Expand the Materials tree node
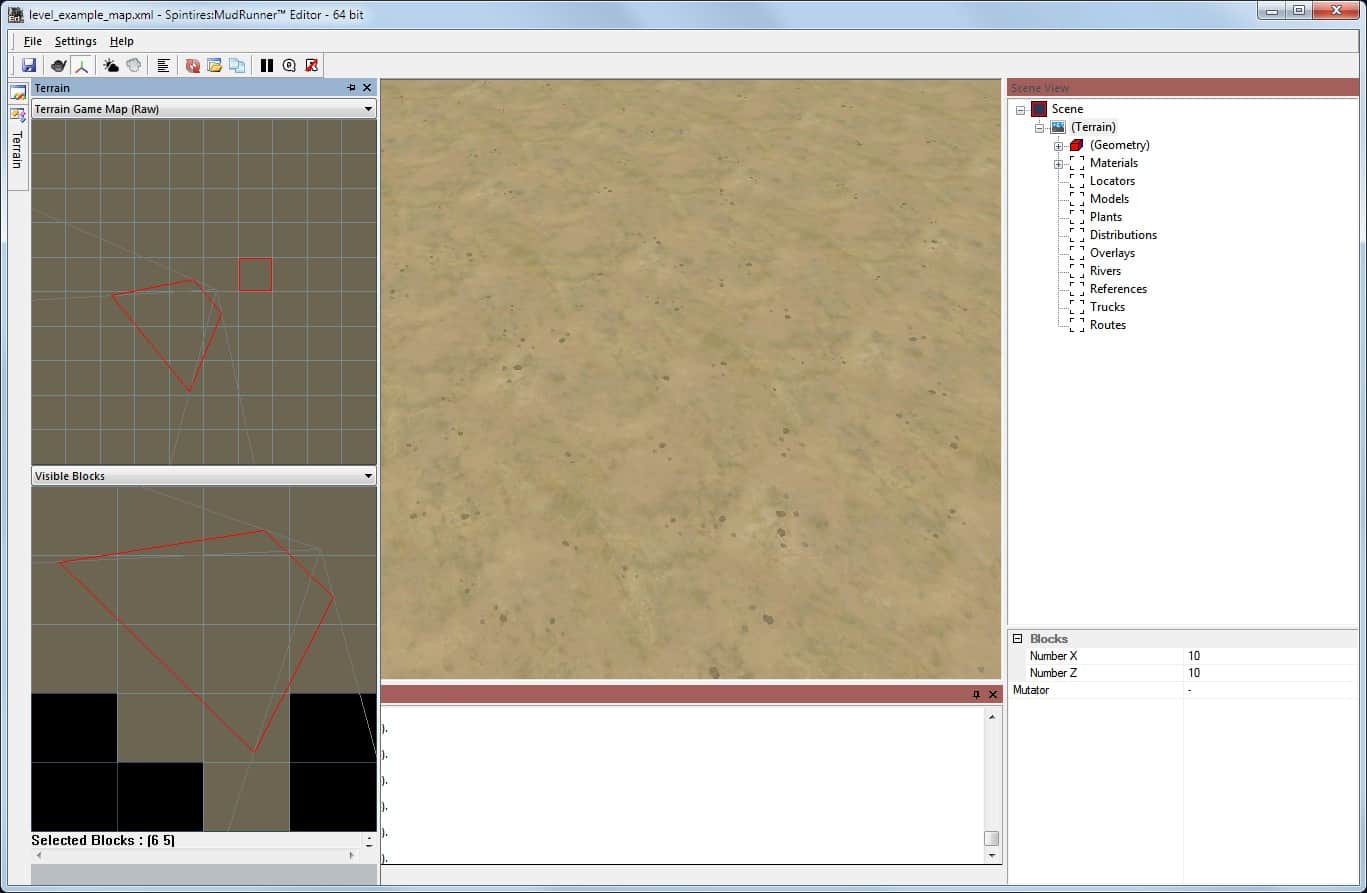Image resolution: width=1367 pixels, height=893 pixels. tap(1058, 164)
